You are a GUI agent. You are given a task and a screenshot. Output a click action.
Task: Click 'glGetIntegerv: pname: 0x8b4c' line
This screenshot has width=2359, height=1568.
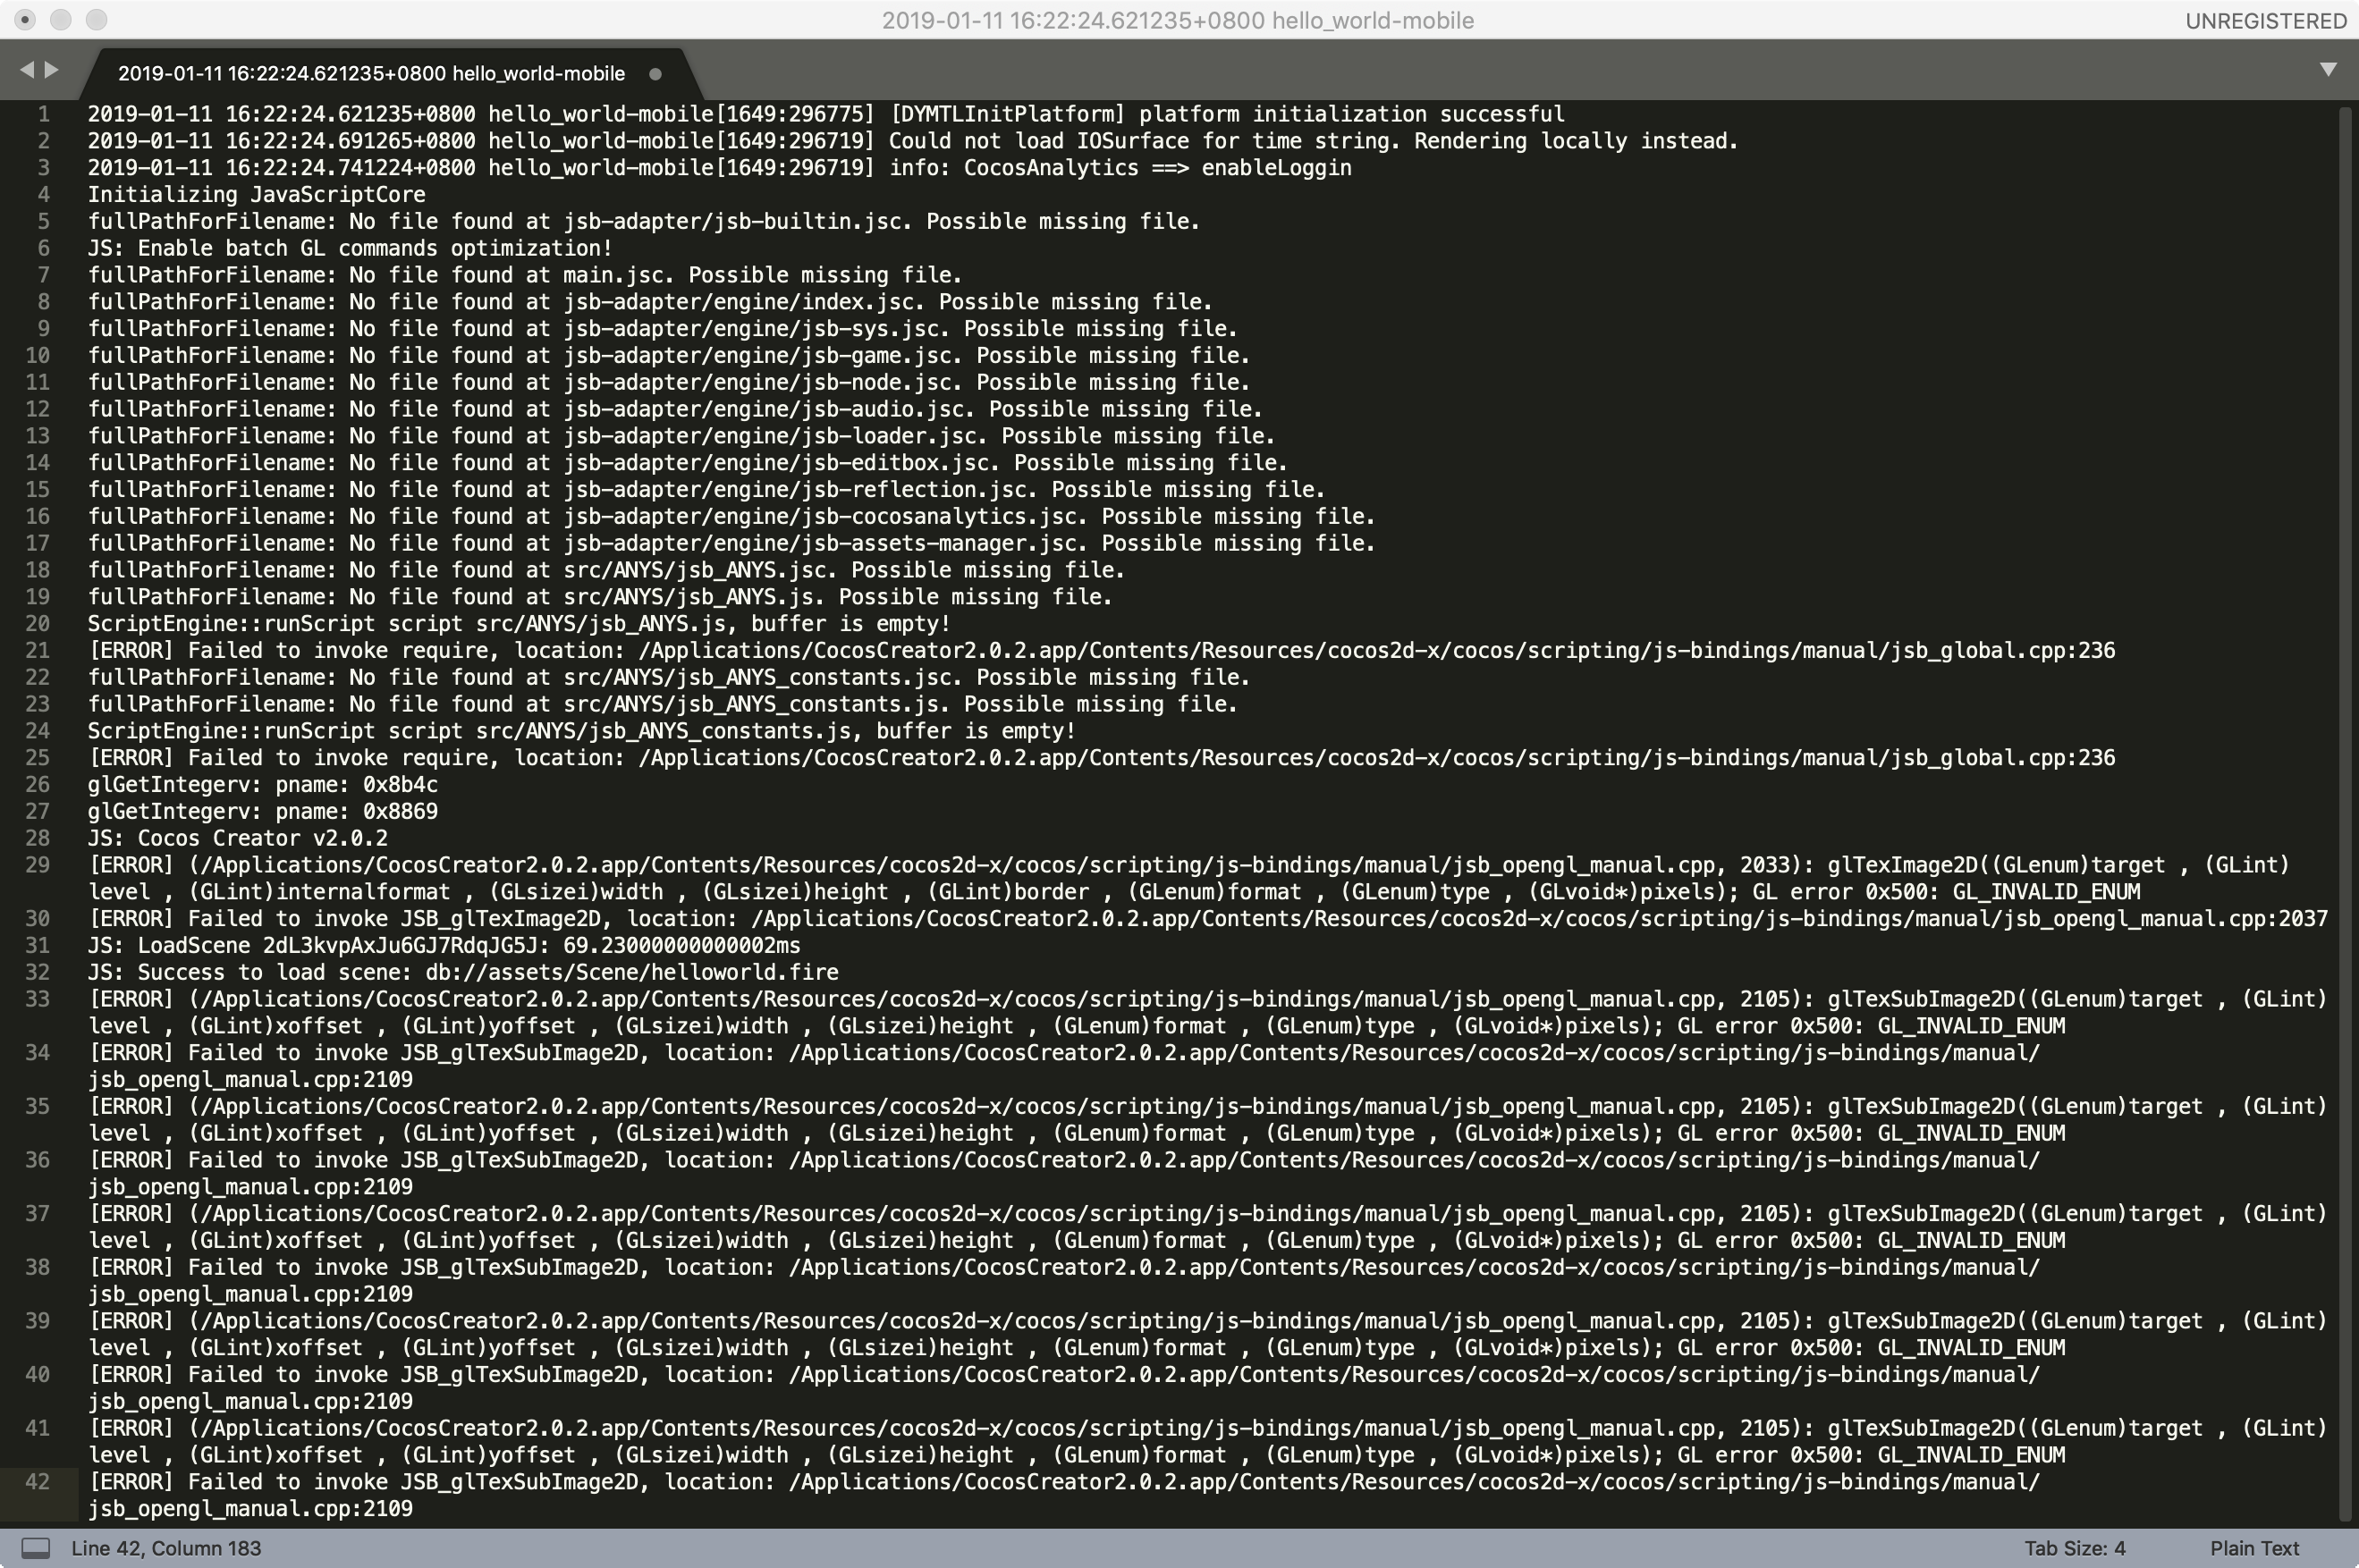click(x=262, y=784)
